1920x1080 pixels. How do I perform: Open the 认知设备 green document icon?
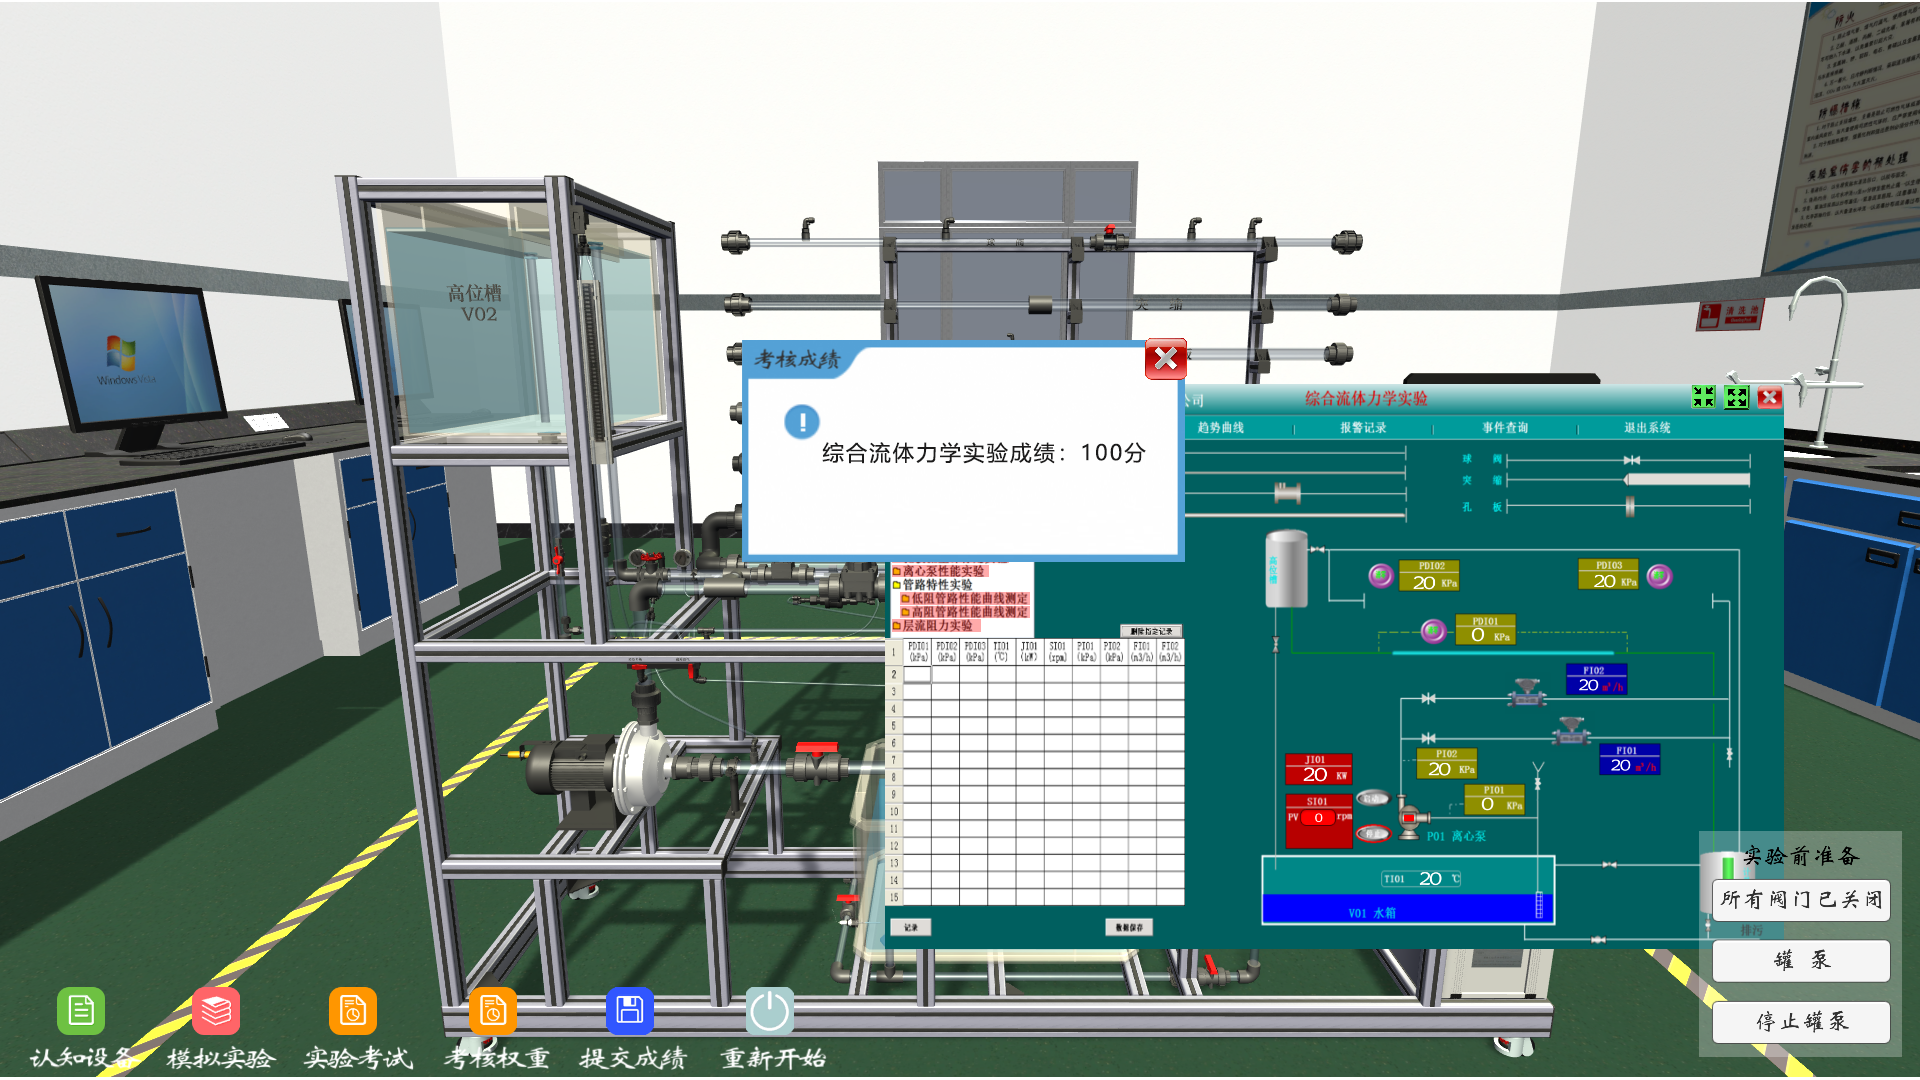80,1012
